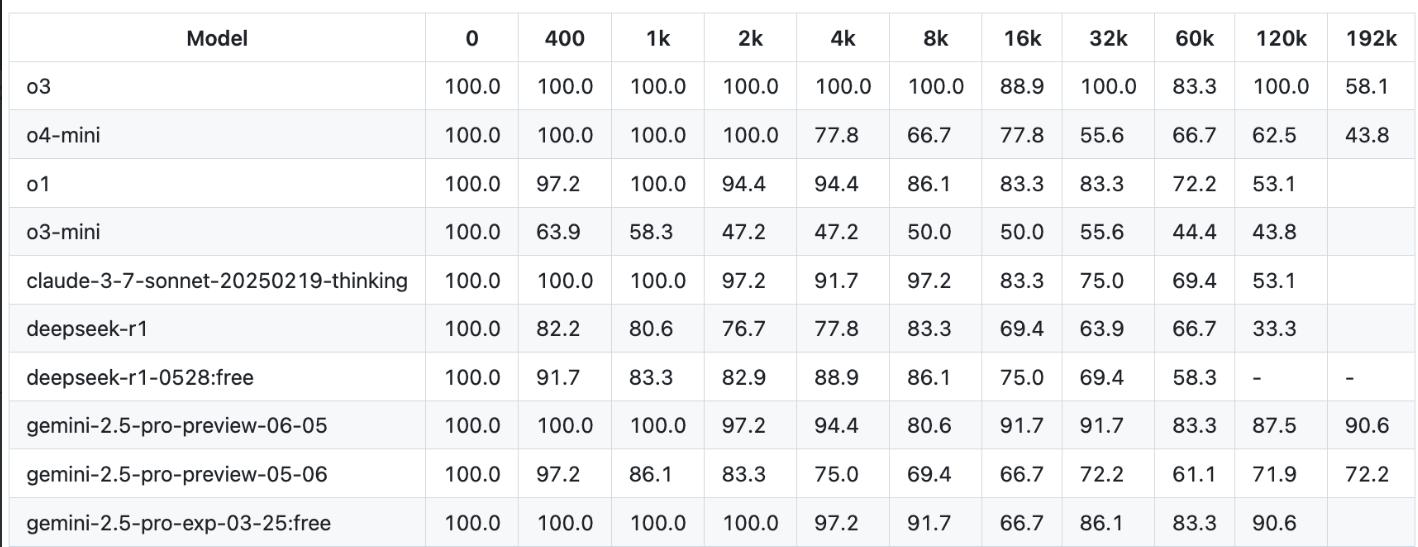Click the 16k column header

click(x=1022, y=38)
